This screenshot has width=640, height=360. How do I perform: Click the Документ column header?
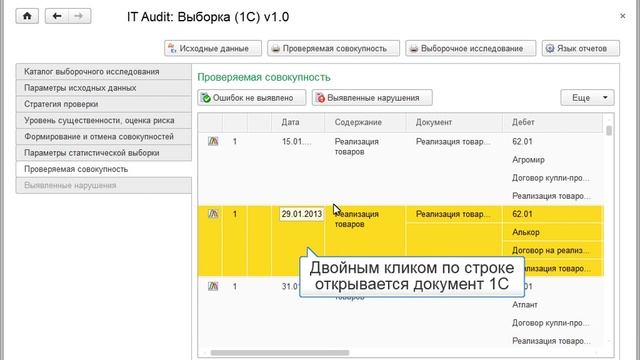click(454, 122)
